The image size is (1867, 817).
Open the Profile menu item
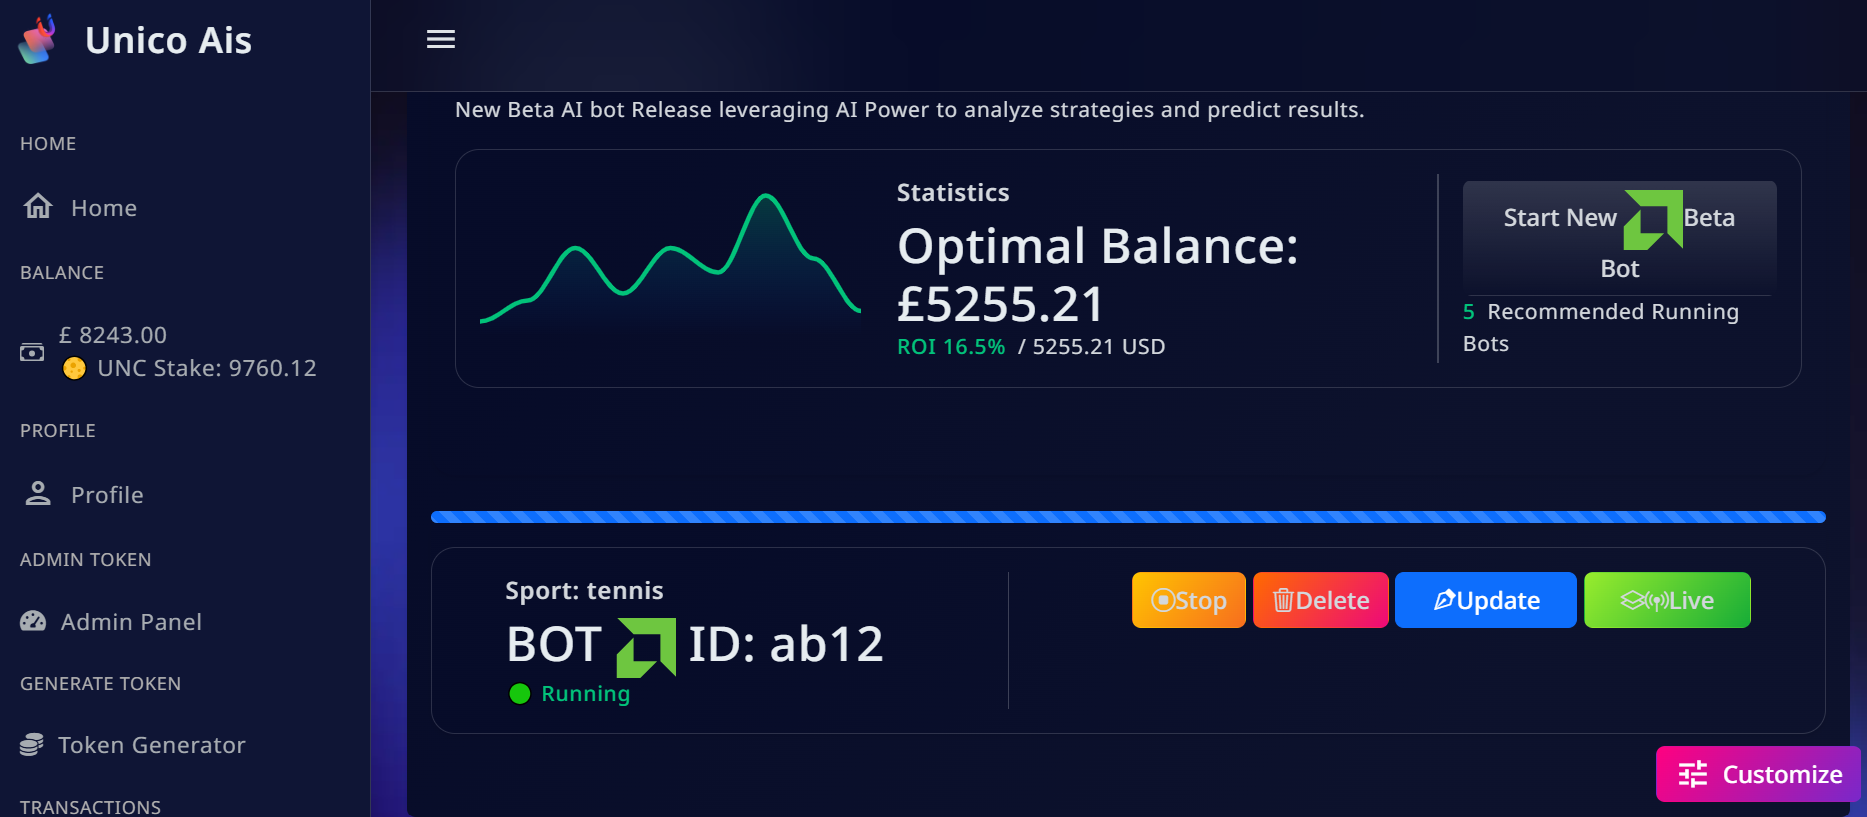click(107, 495)
